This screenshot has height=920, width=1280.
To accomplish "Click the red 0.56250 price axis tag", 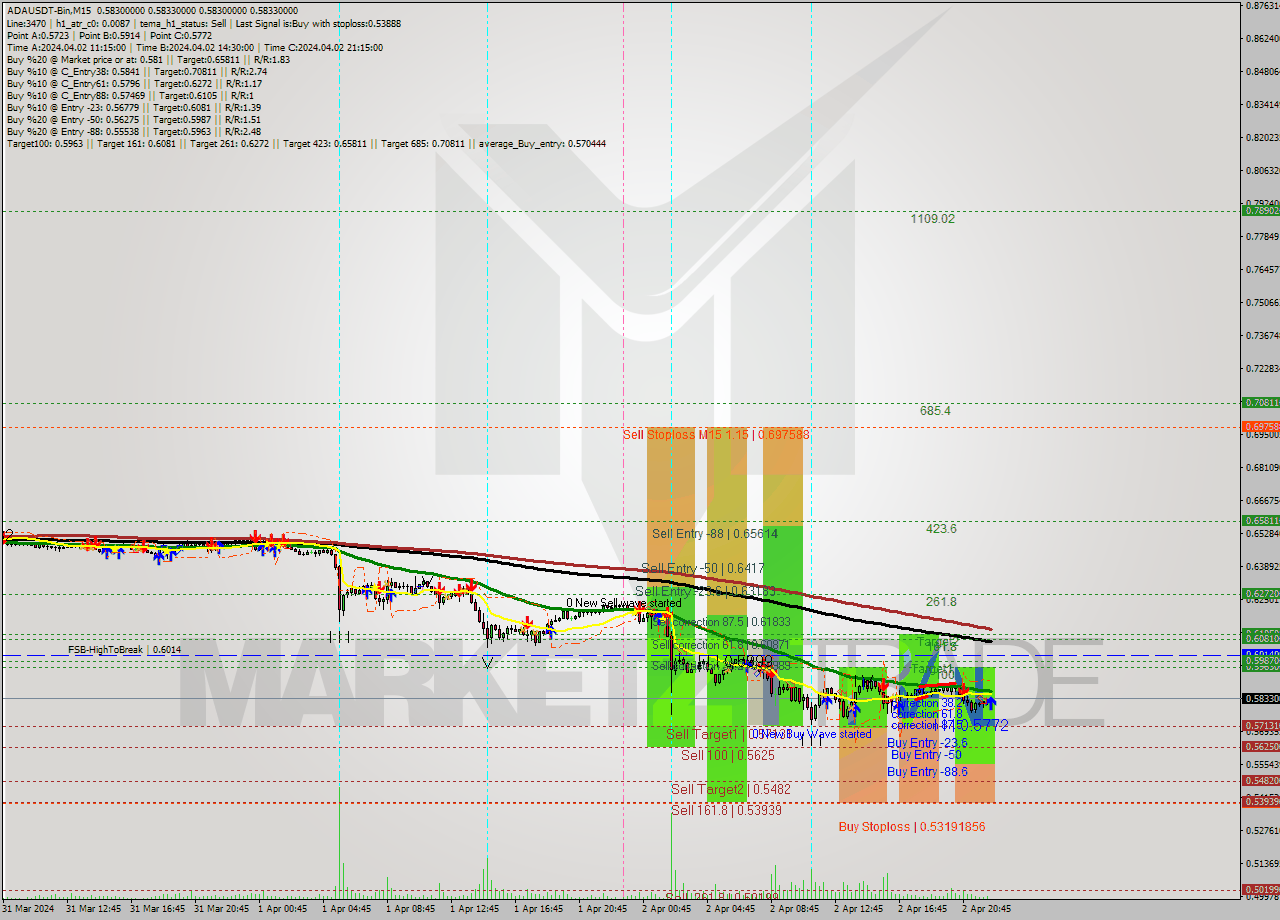I will 1260,746.
